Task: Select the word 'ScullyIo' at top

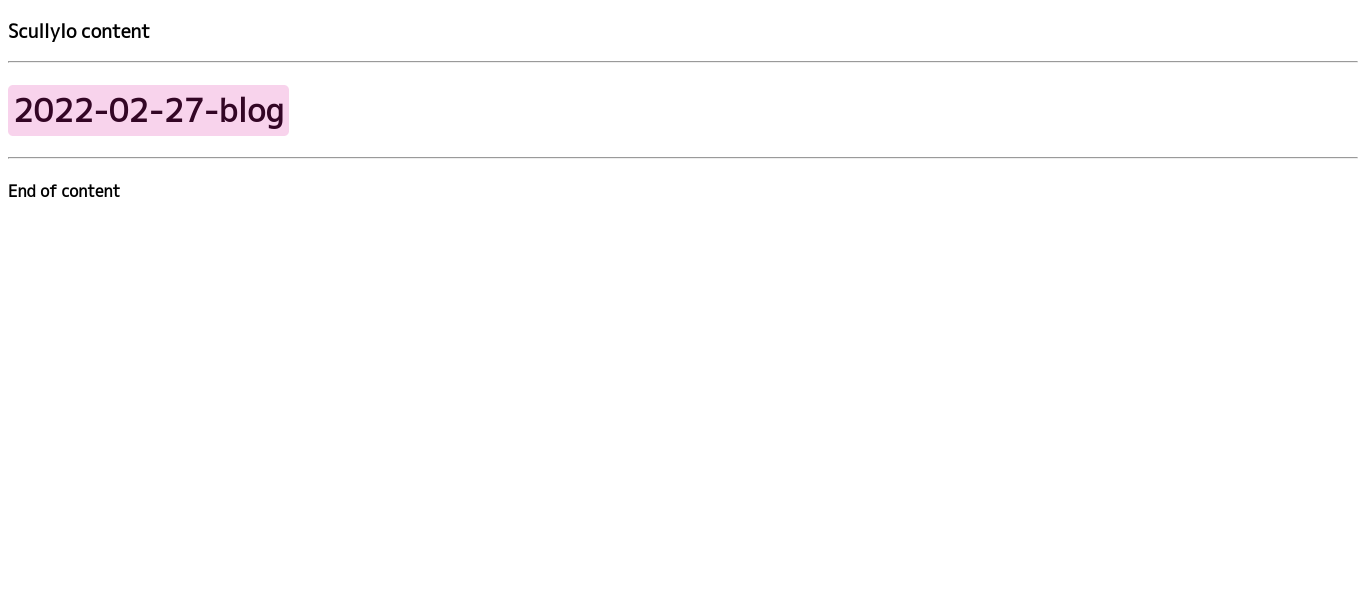Action: [x=42, y=31]
